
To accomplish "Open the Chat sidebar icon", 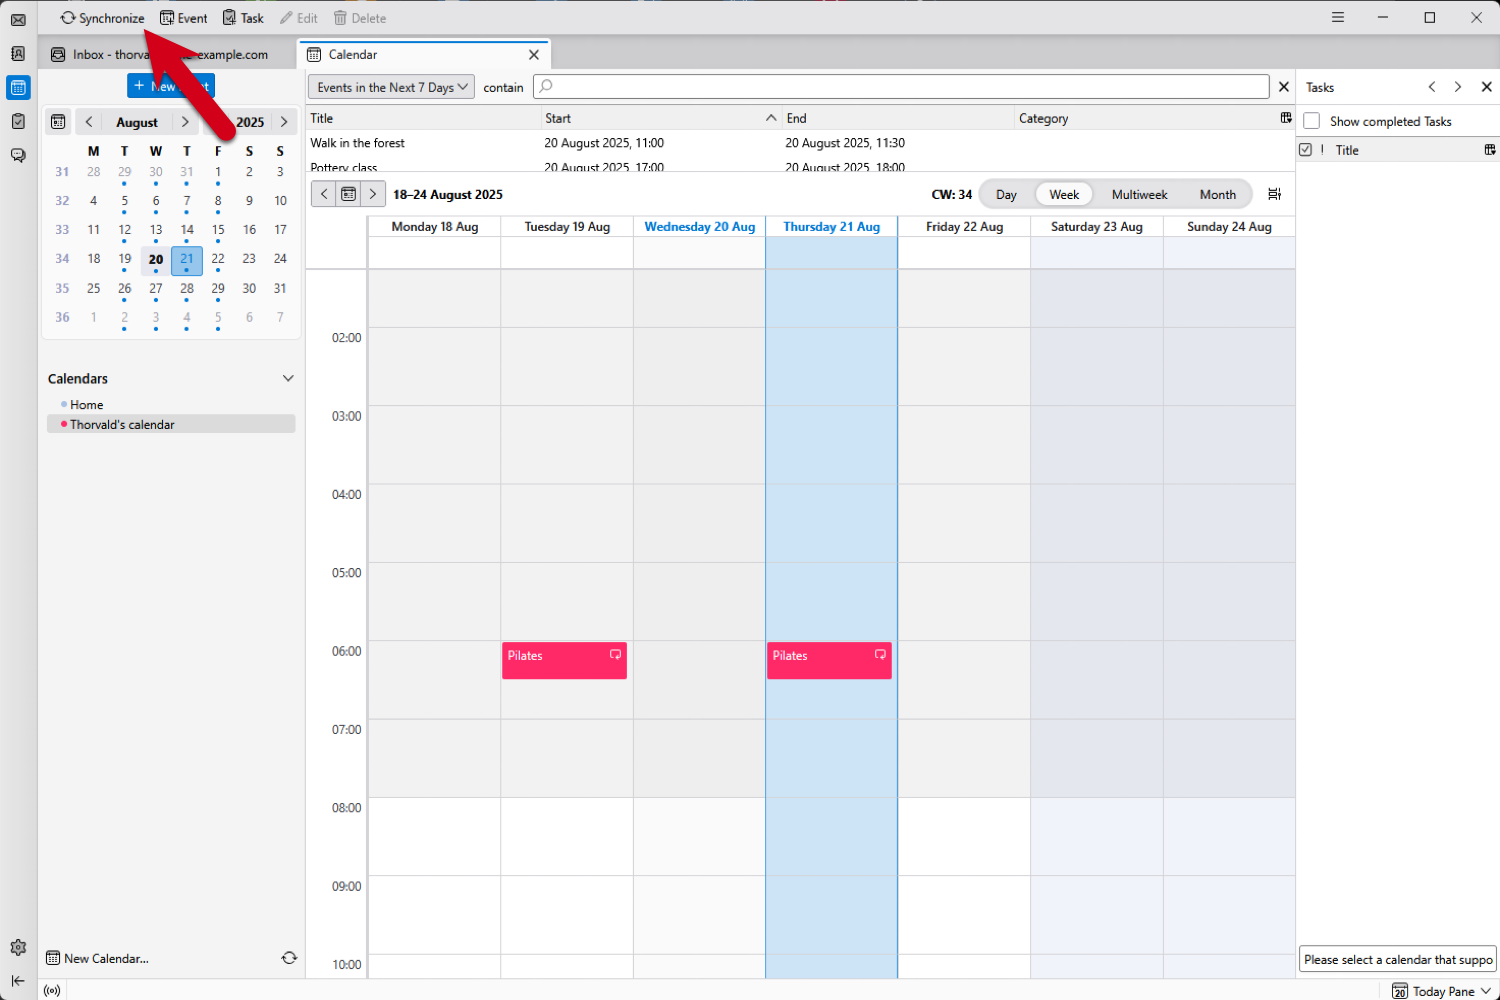I will click(17, 155).
